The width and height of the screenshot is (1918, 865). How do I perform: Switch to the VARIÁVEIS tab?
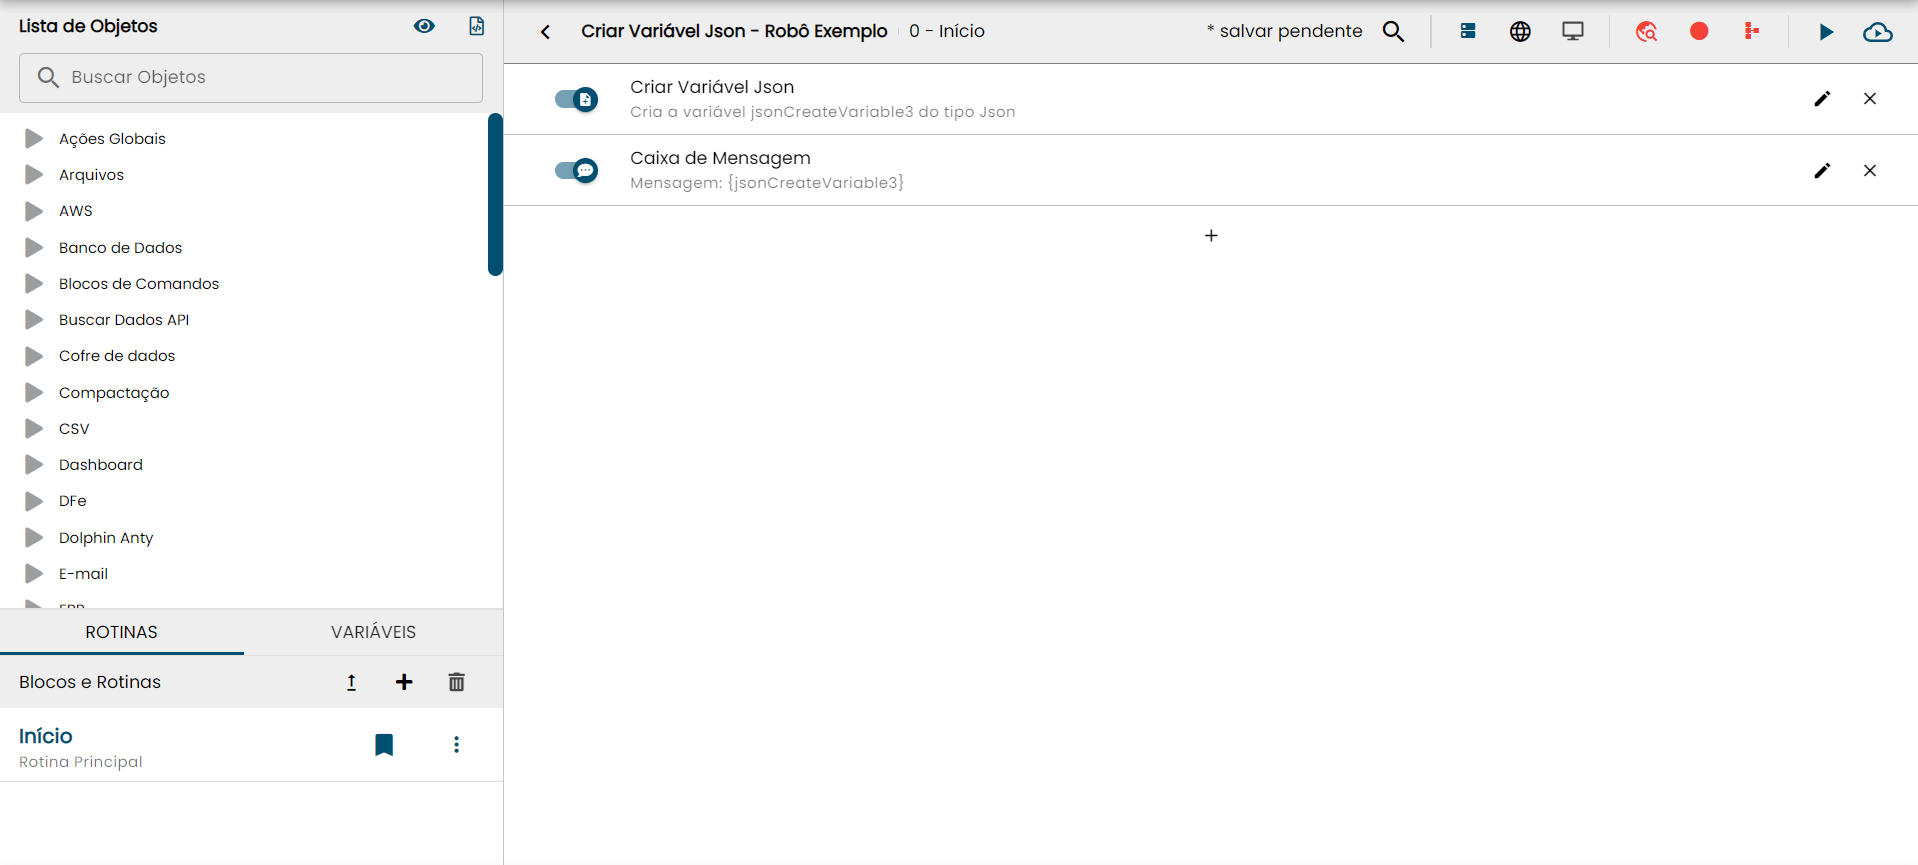pos(373,632)
